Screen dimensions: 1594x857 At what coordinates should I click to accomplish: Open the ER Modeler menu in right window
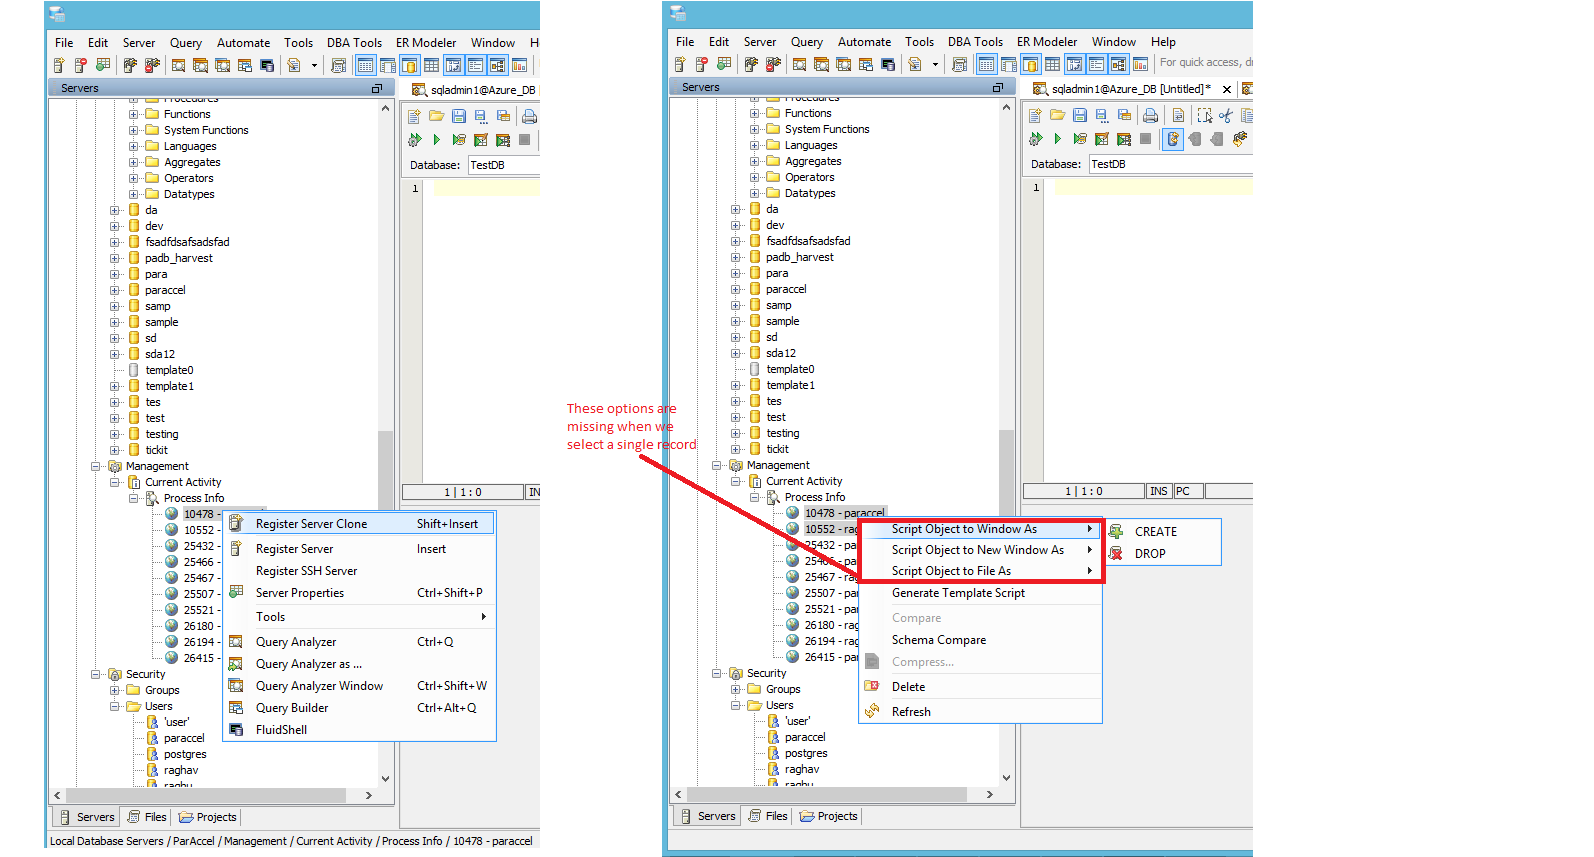point(1047,42)
